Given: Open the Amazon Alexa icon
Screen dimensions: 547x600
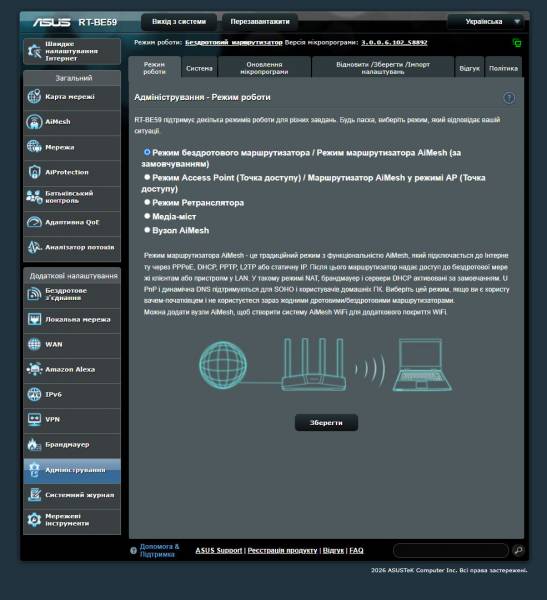Looking at the screenshot, I should pyautogui.click(x=34, y=369).
